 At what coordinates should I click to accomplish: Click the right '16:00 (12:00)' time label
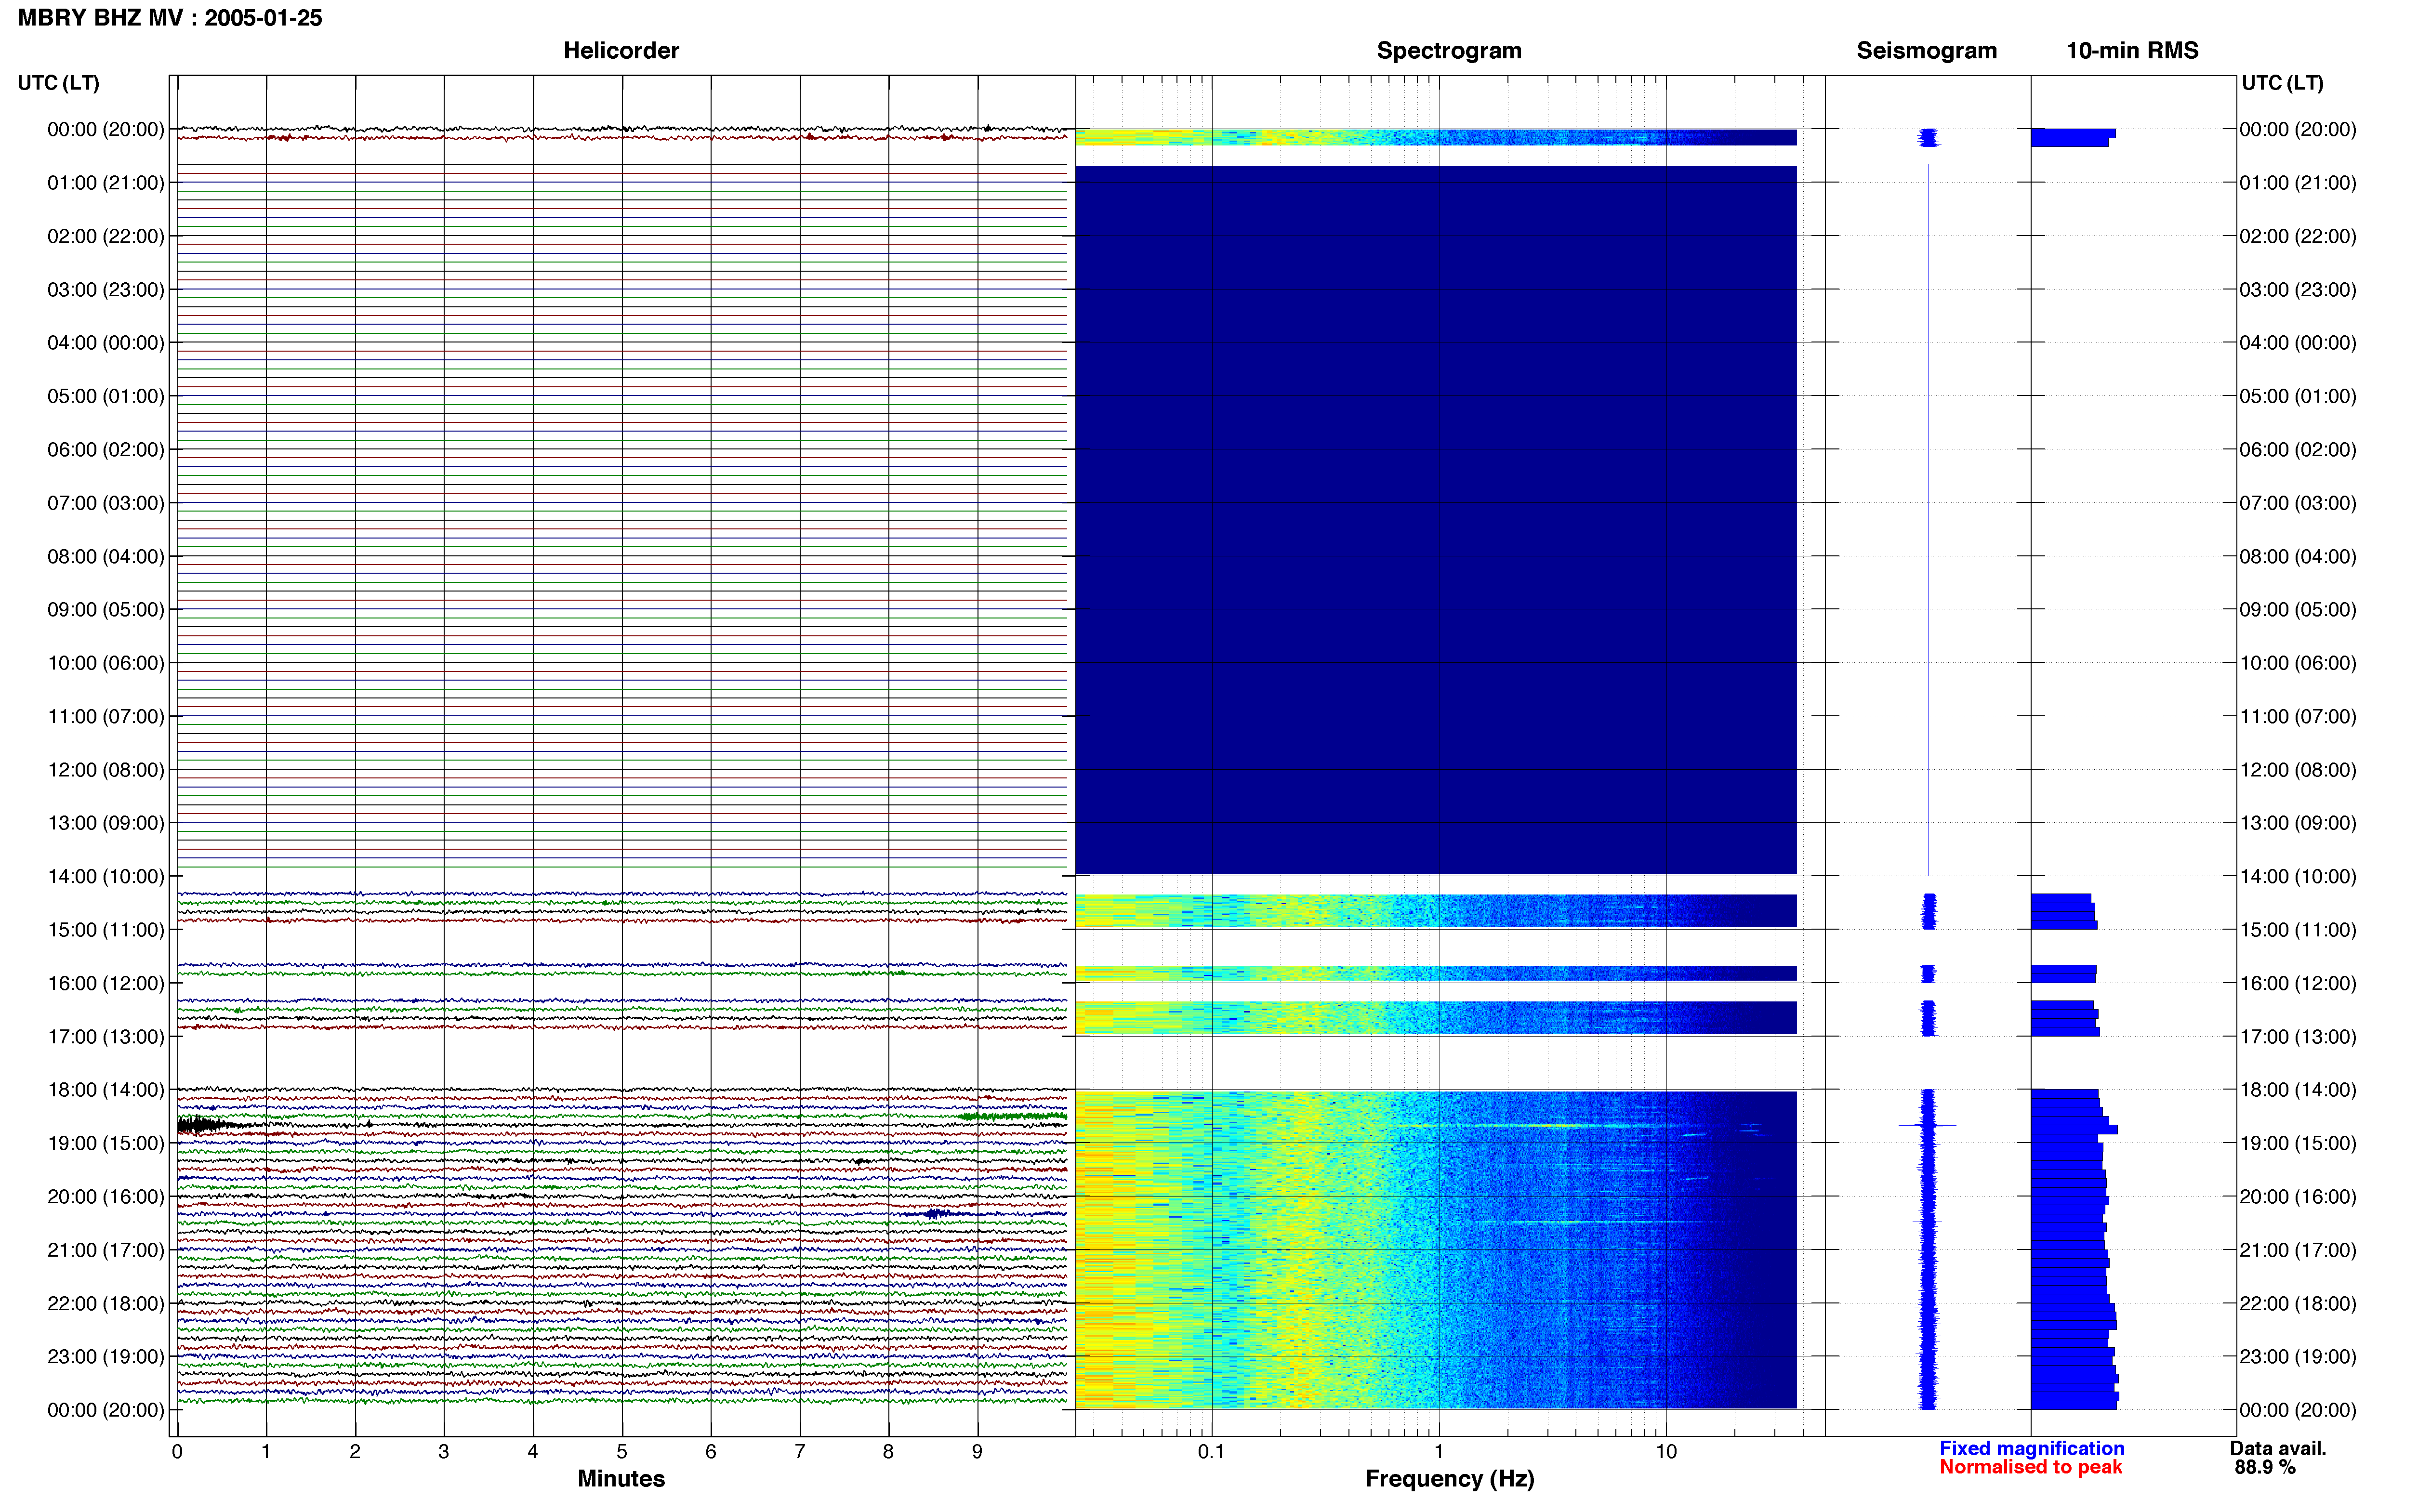[2298, 983]
